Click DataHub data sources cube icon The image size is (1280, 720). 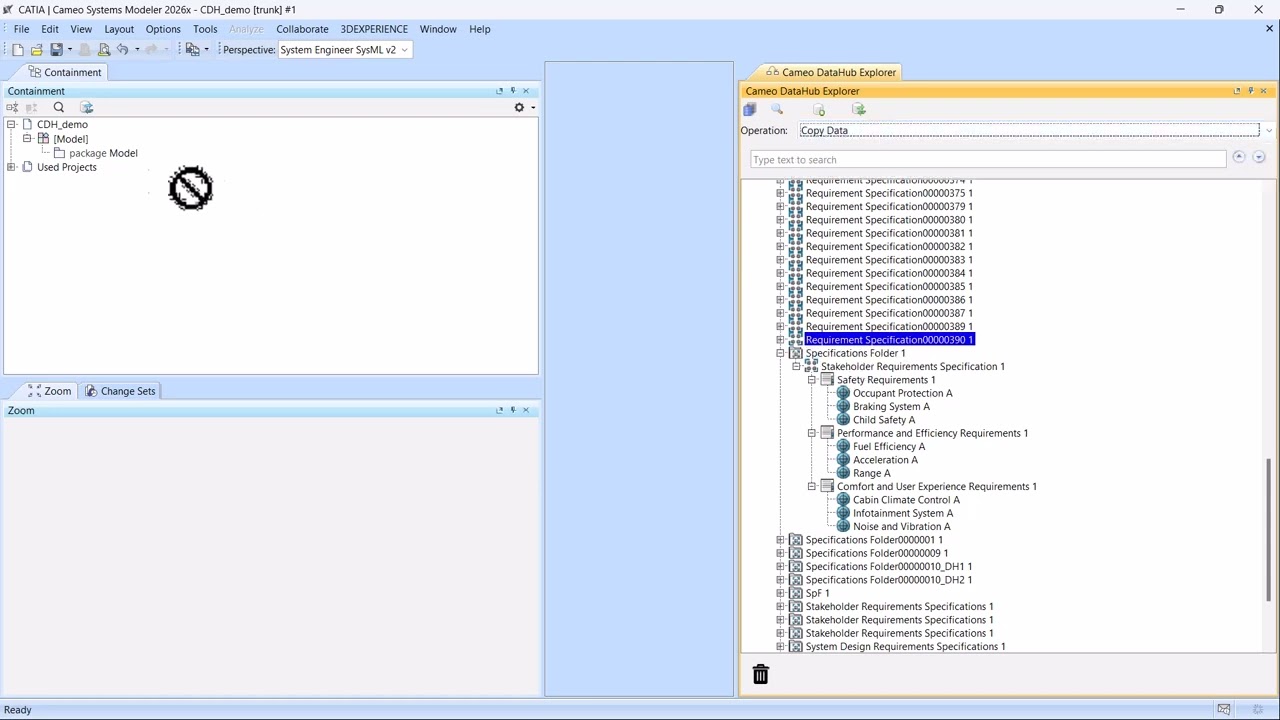click(x=750, y=109)
